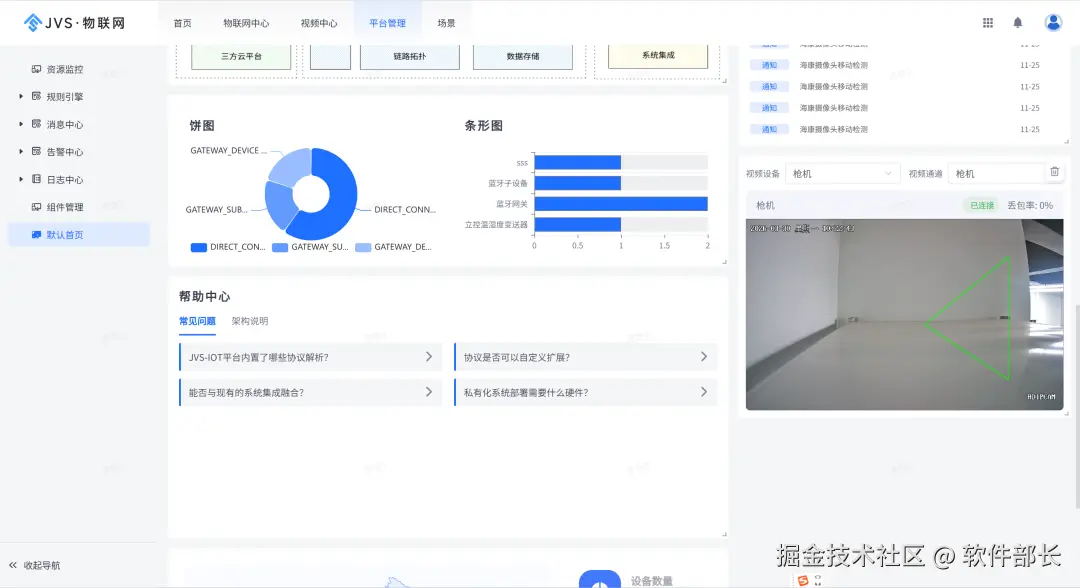1080x588 pixels.
Task: Open the 视频中心 navigation menu
Action: click(318, 21)
